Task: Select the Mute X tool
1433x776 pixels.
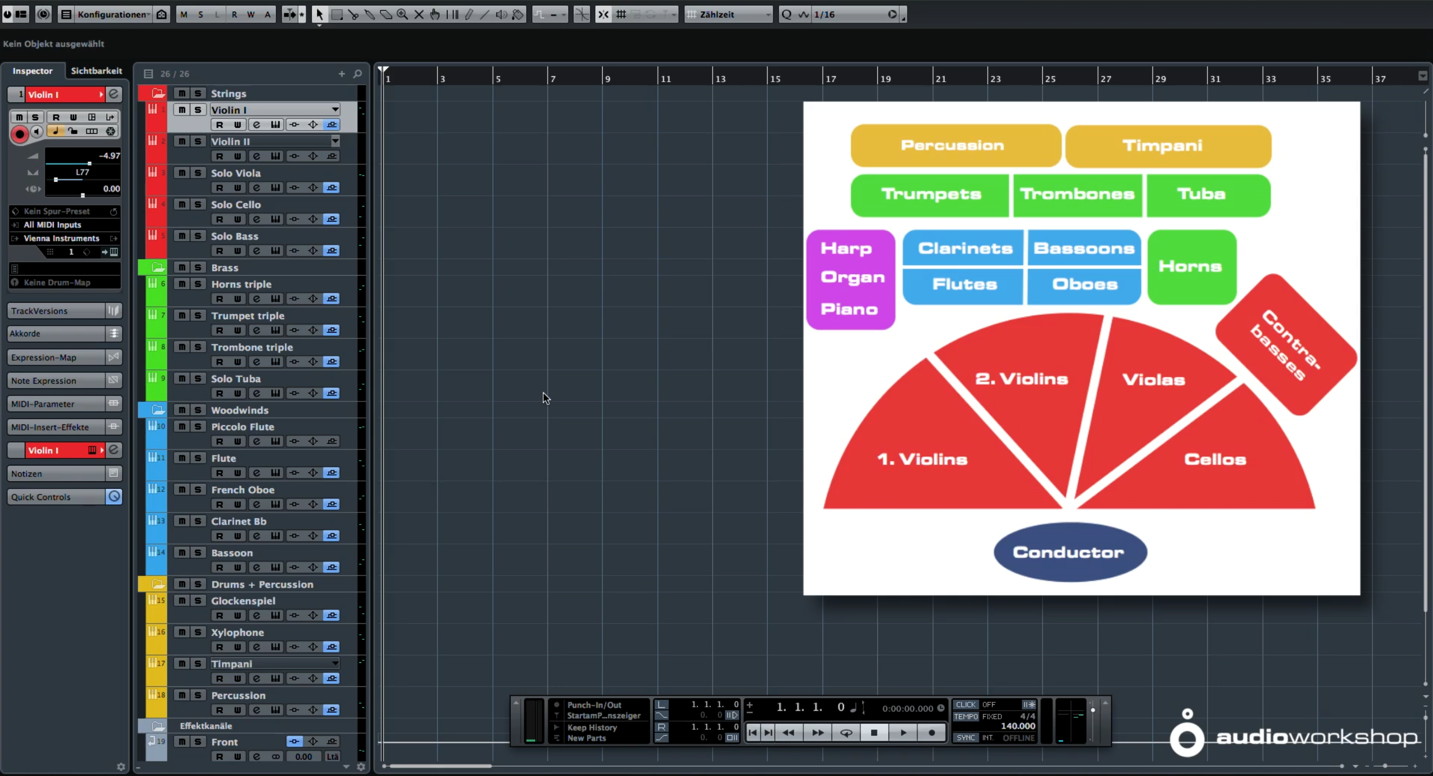Action: pyautogui.click(x=418, y=14)
